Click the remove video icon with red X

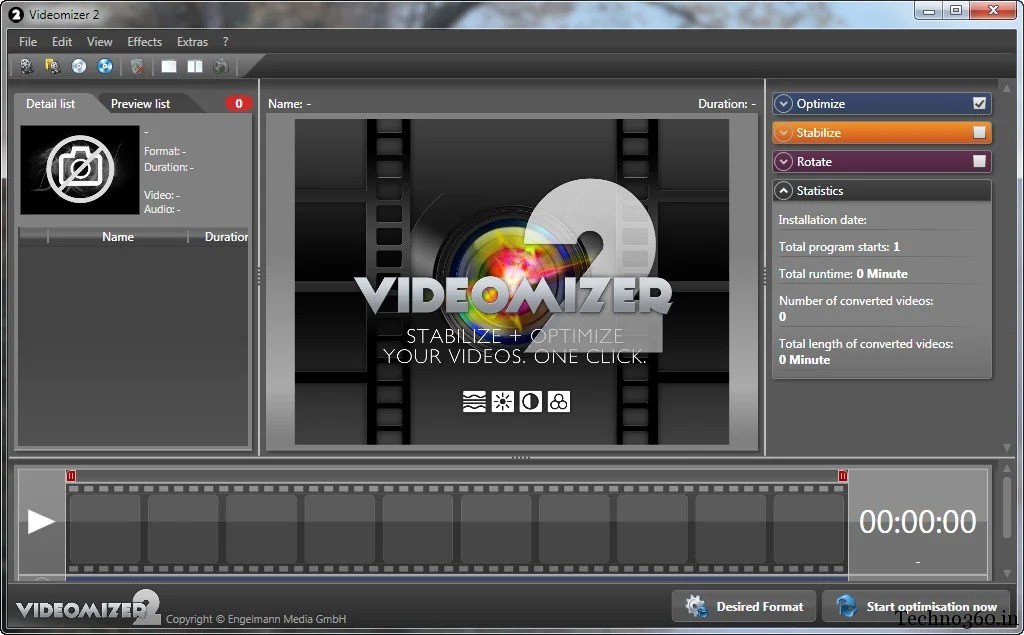point(137,66)
